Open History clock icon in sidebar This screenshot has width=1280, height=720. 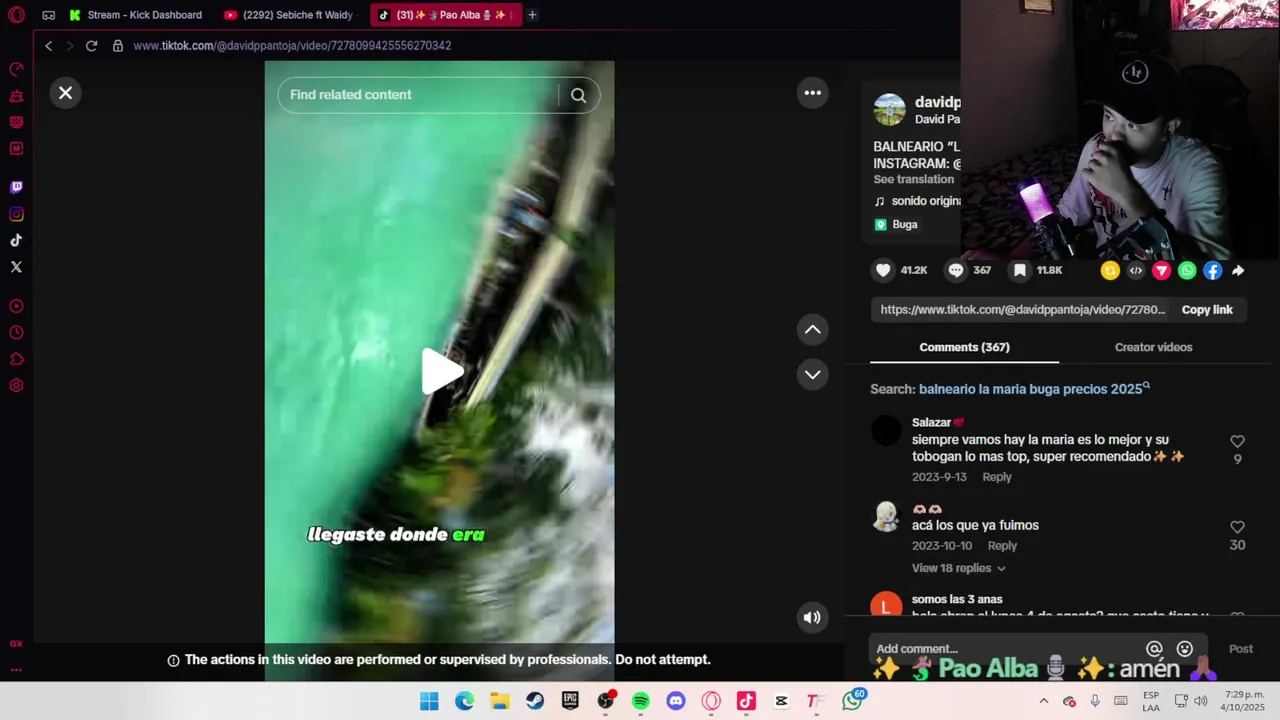point(16,333)
